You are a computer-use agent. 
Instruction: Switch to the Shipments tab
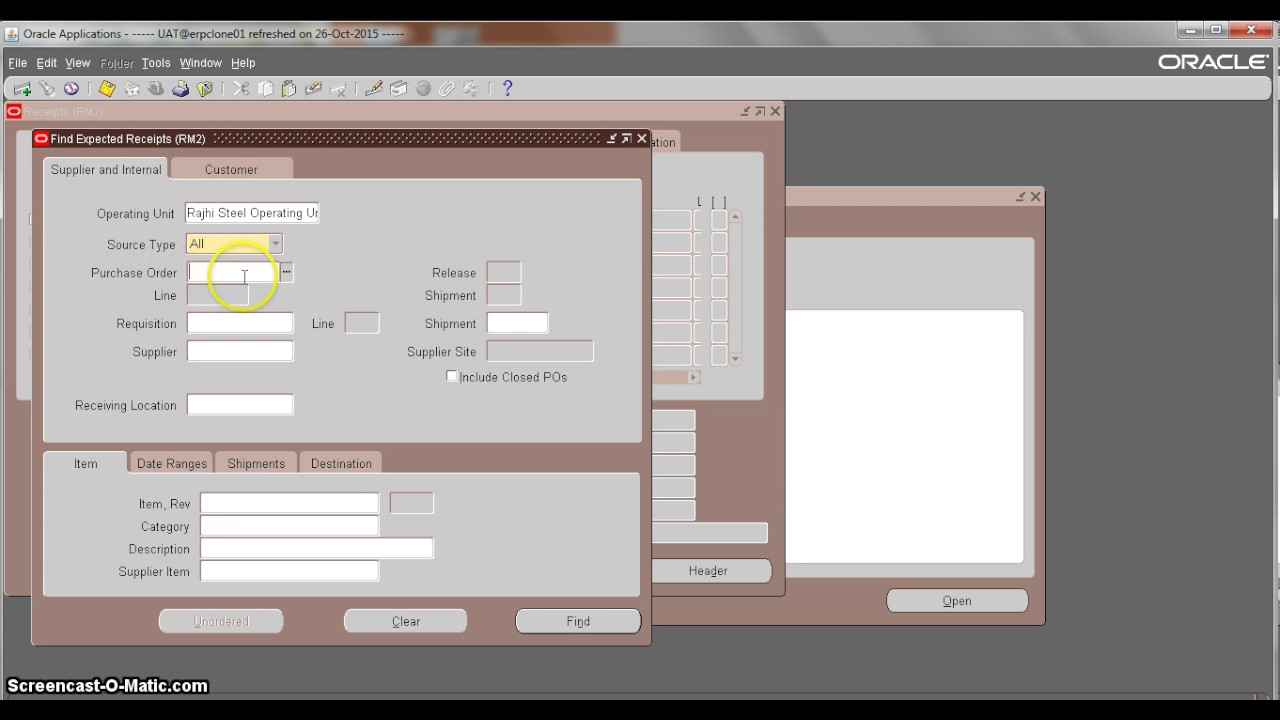tap(256, 463)
